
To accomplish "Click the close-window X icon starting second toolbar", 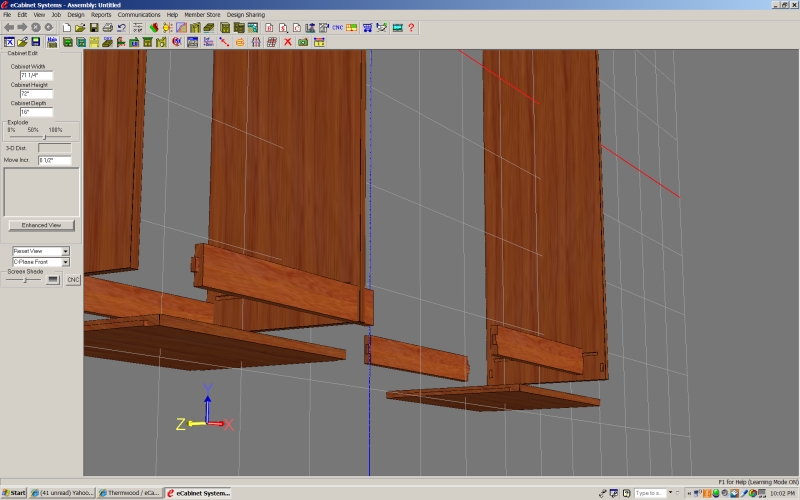I will click(x=9, y=42).
